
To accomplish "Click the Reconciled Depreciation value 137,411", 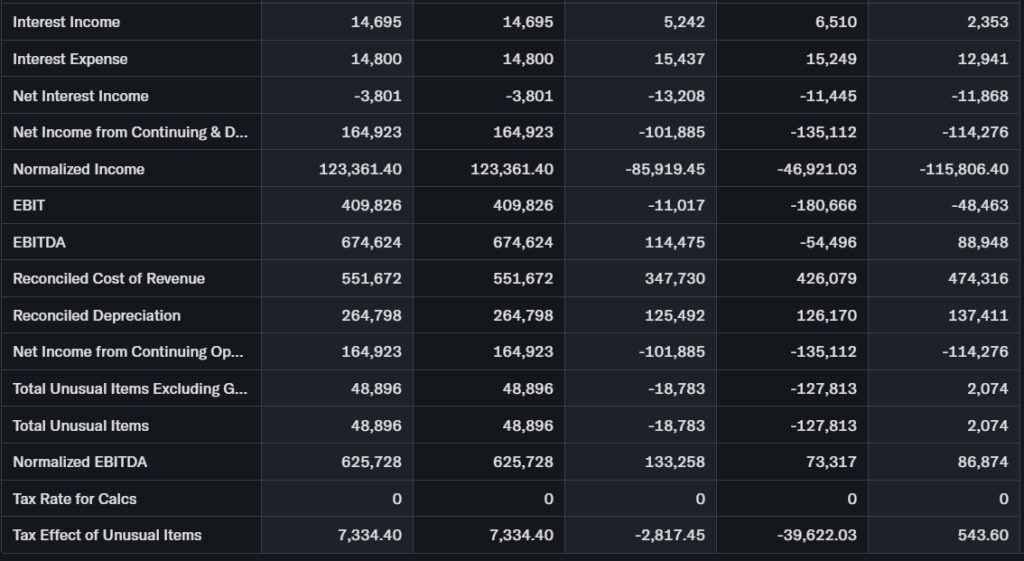I will coord(980,315).
